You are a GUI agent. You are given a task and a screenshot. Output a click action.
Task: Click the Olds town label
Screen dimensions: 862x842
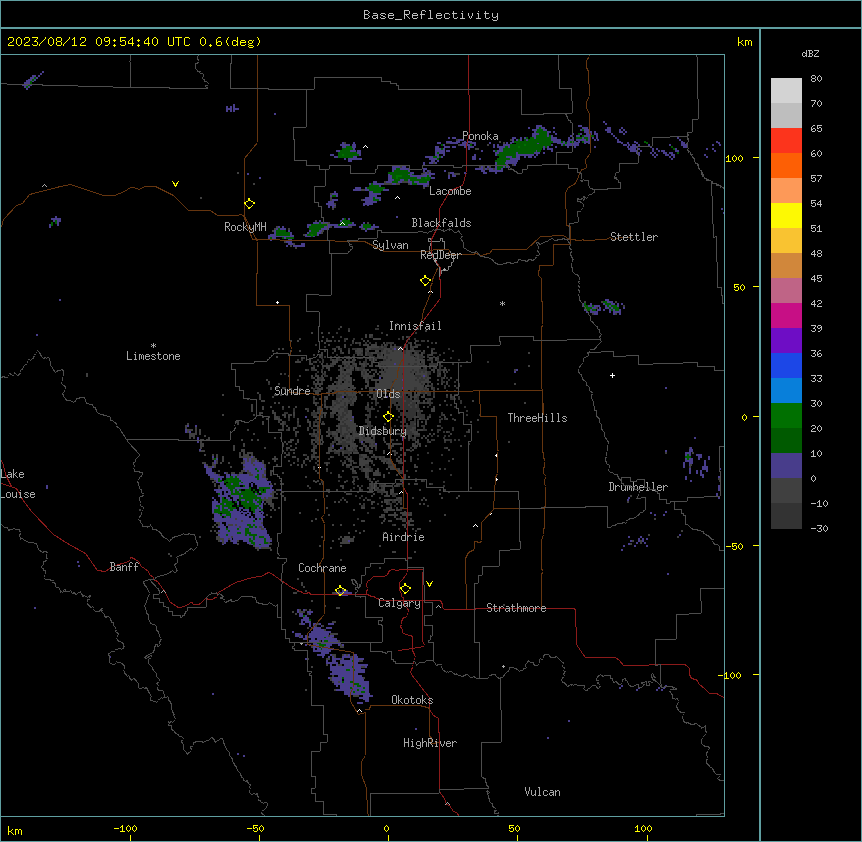coord(388,394)
